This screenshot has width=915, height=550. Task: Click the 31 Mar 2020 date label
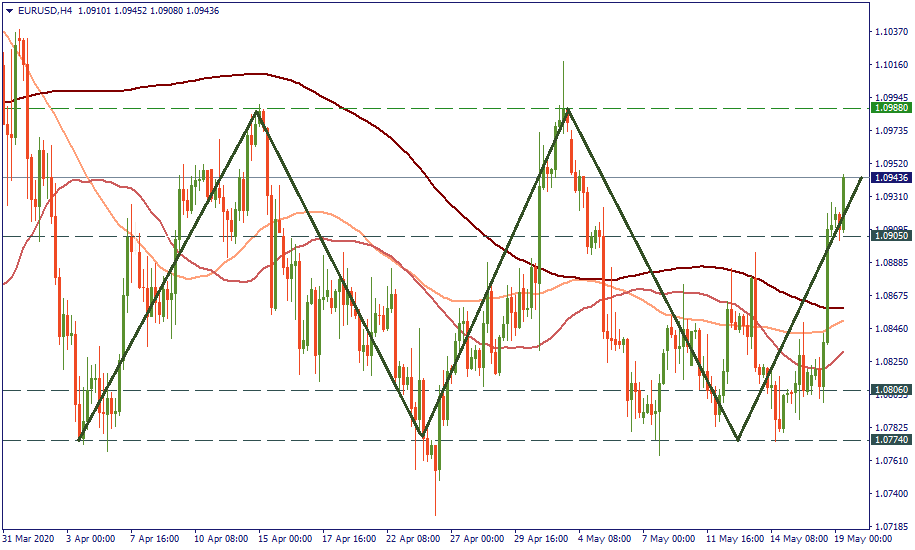tap(30, 538)
